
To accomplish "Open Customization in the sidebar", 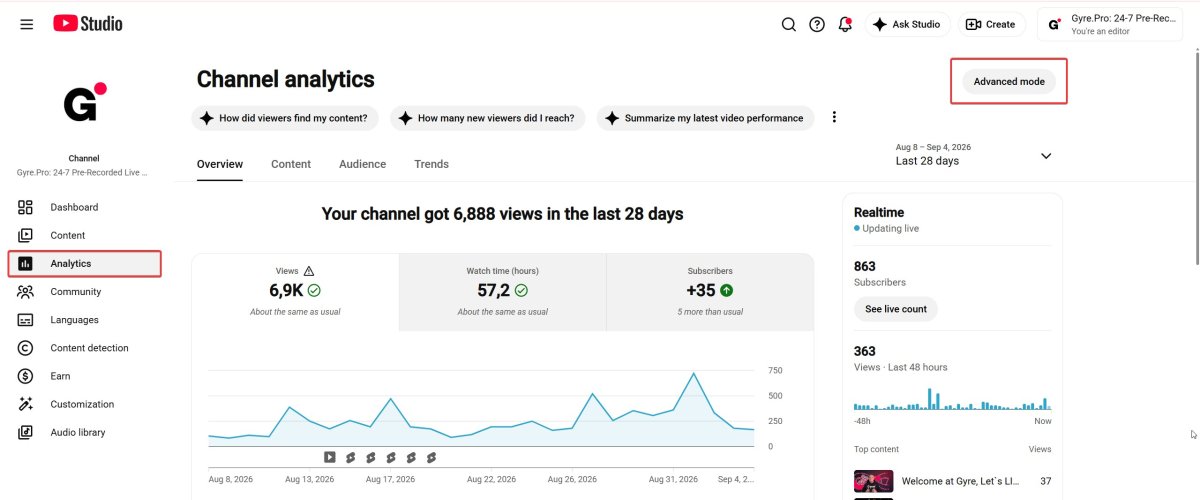I will pos(84,404).
